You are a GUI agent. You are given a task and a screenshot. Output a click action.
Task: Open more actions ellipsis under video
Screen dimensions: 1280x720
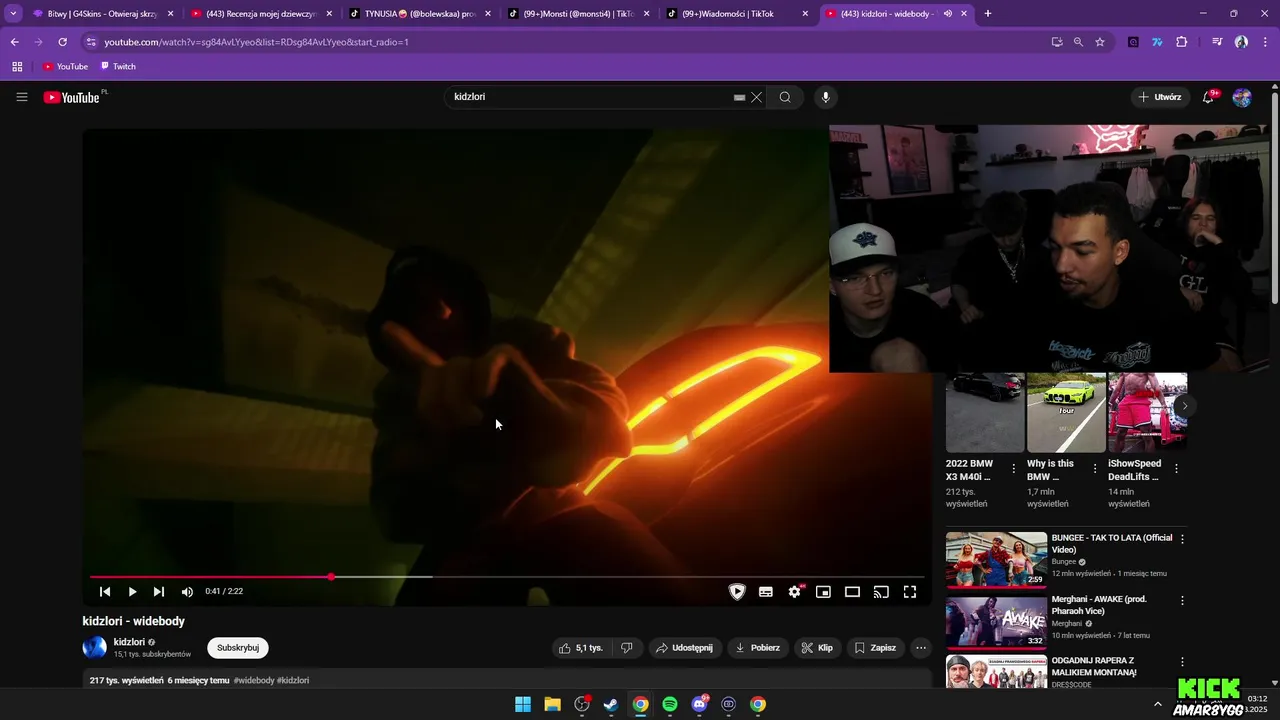click(x=921, y=648)
